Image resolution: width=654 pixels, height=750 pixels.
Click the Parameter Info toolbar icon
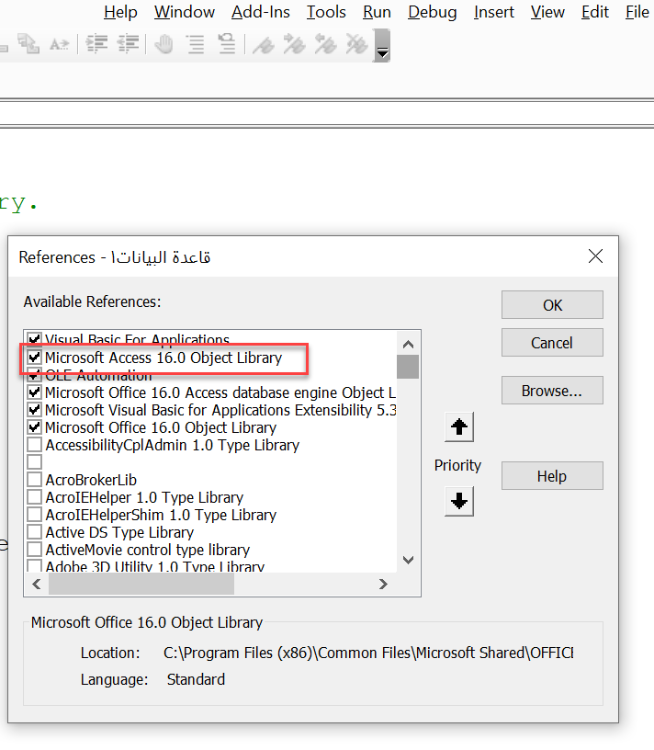click(29, 44)
